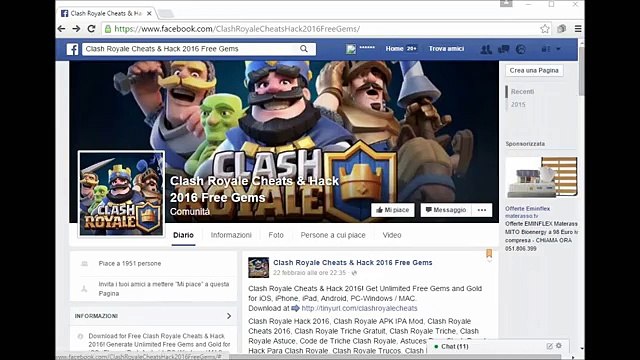The image size is (640, 360).
Task: Close the Clash Royale Cheats browser tab
Action: [x=149, y=13]
